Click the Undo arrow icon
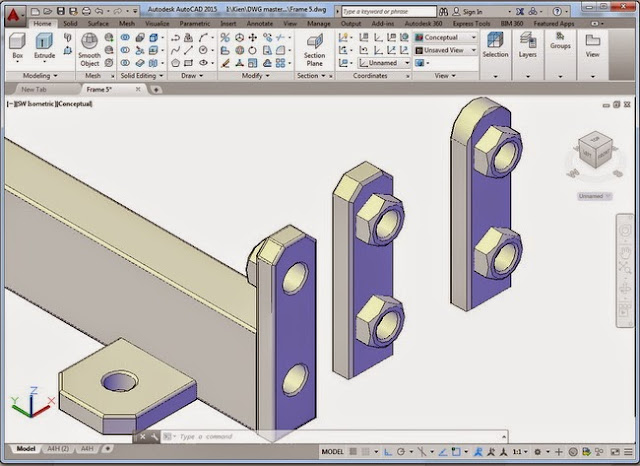The height and width of the screenshot is (466, 640). [99, 11]
